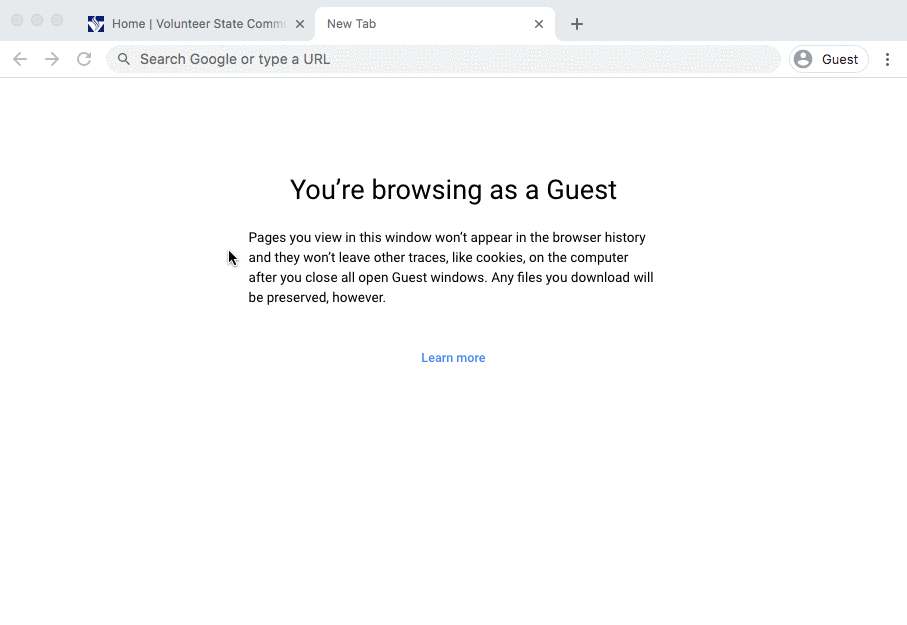Click the Volunteer State tab favicon

pyautogui.click(x=95, y=23)
